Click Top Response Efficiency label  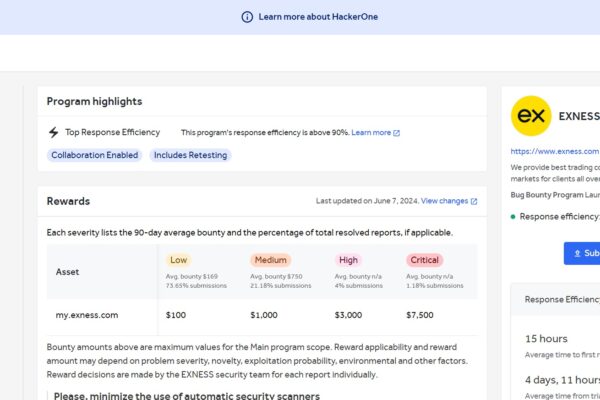click(112, 132)
